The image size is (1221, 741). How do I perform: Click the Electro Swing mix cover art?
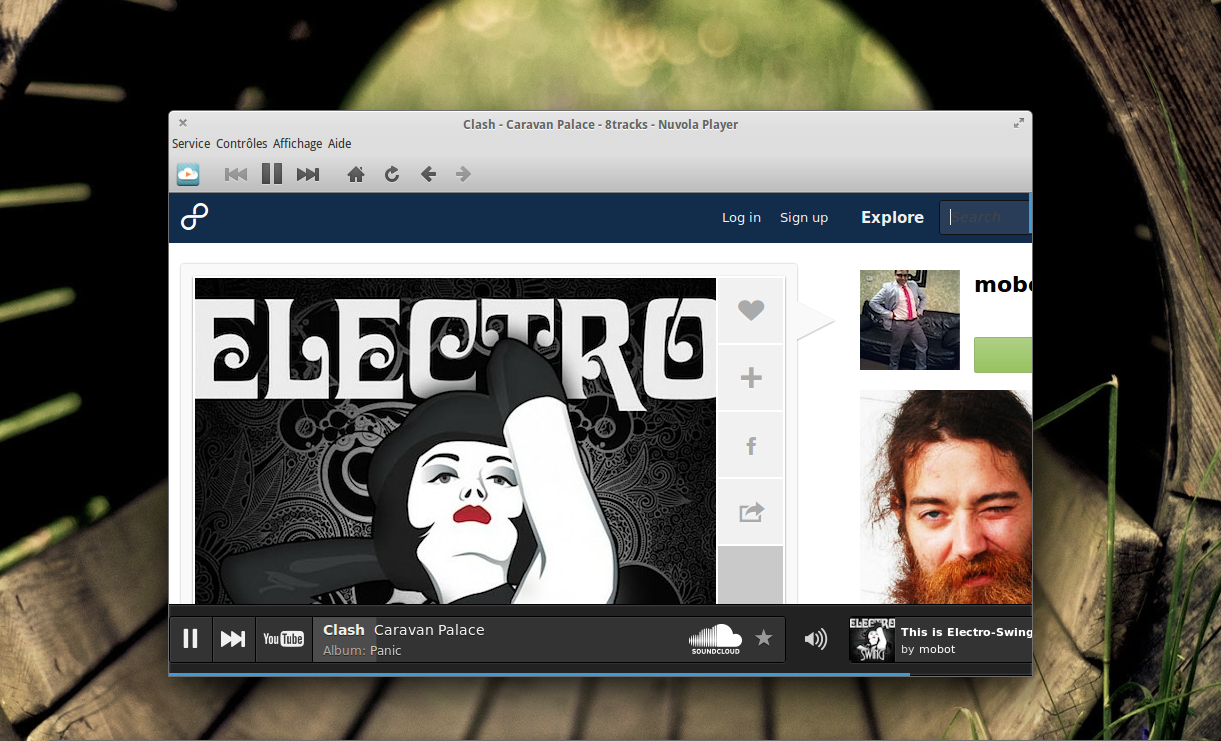click(x=455, y=441)
